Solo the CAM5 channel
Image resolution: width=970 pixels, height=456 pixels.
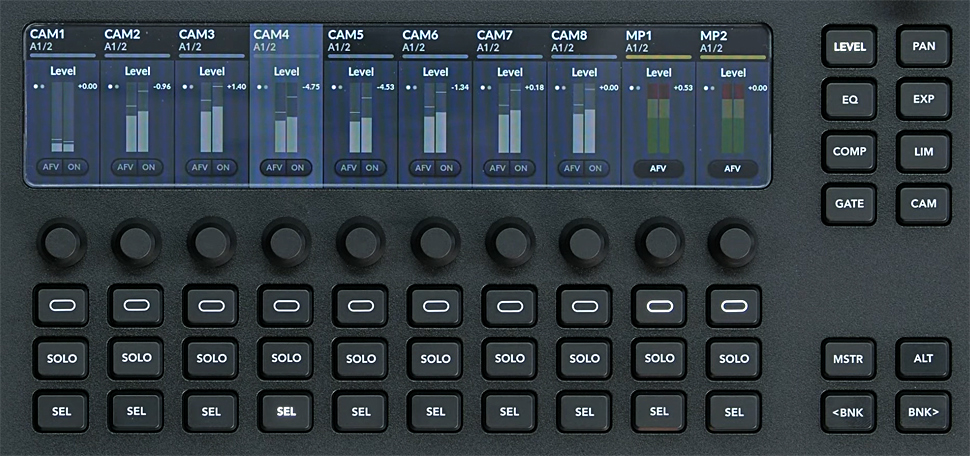coord(361,358)
